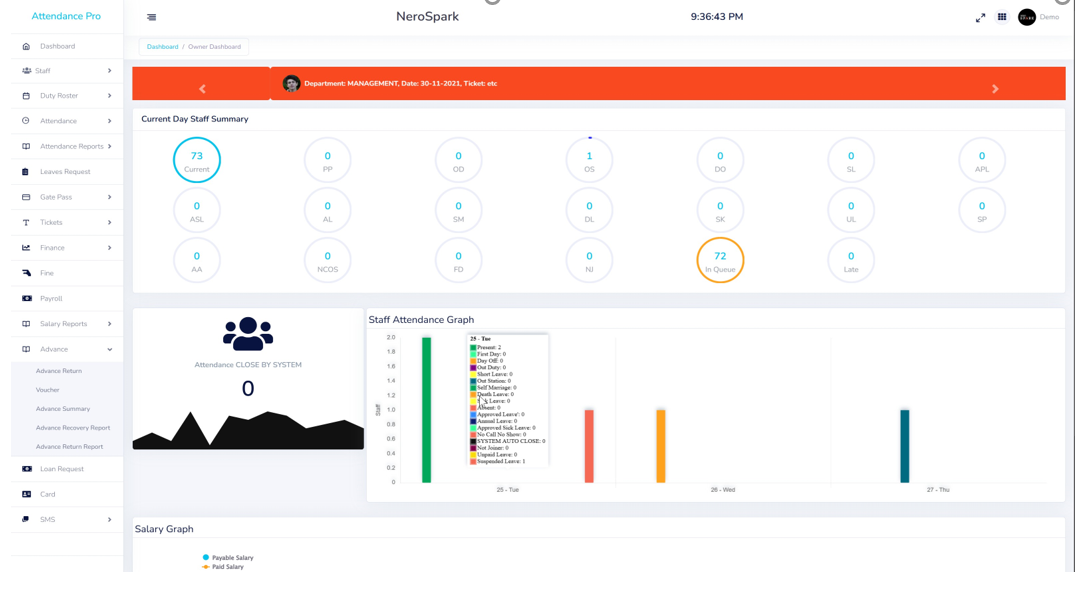The height and width of the screenshot is (590, 1085).
Task: Click the Payroll money icon in sidebar
Action: pos(27,298)
